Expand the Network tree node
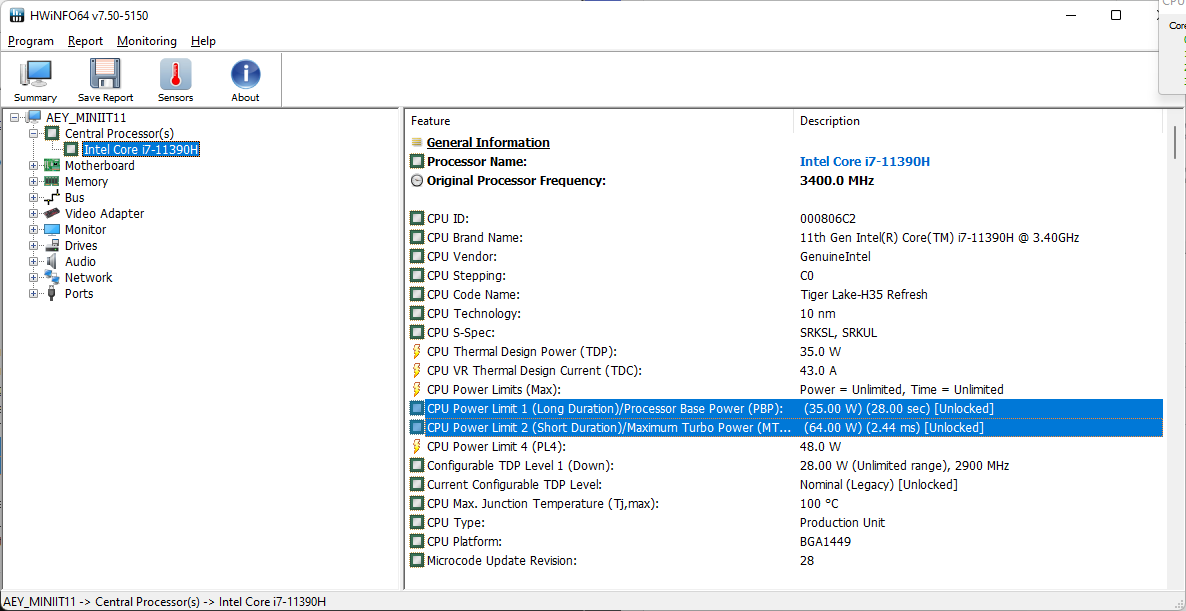The height and width of the screenshot is (611, 1186). tap(33, 278)
